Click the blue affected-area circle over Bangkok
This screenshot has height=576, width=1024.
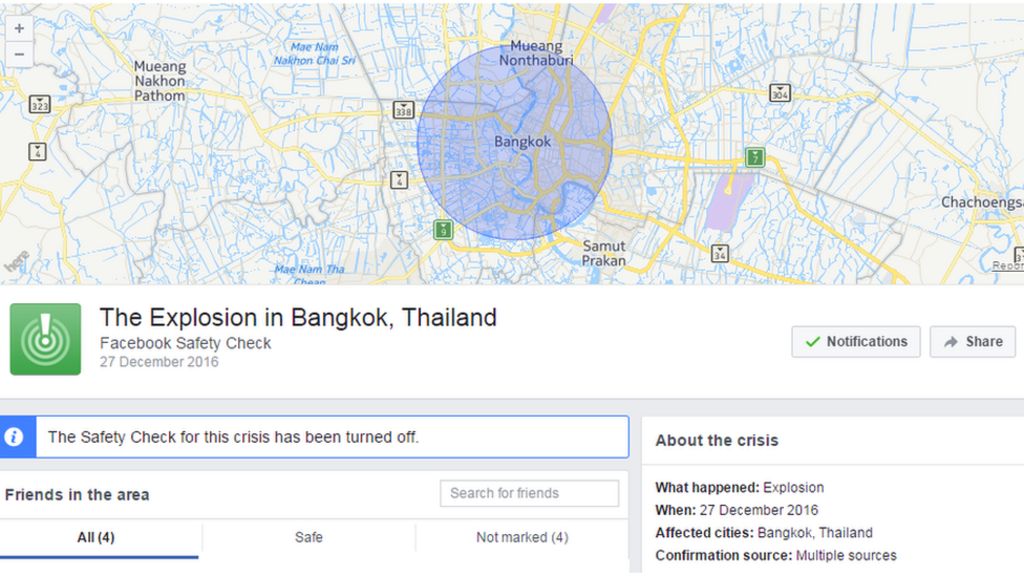click(515, 140)
